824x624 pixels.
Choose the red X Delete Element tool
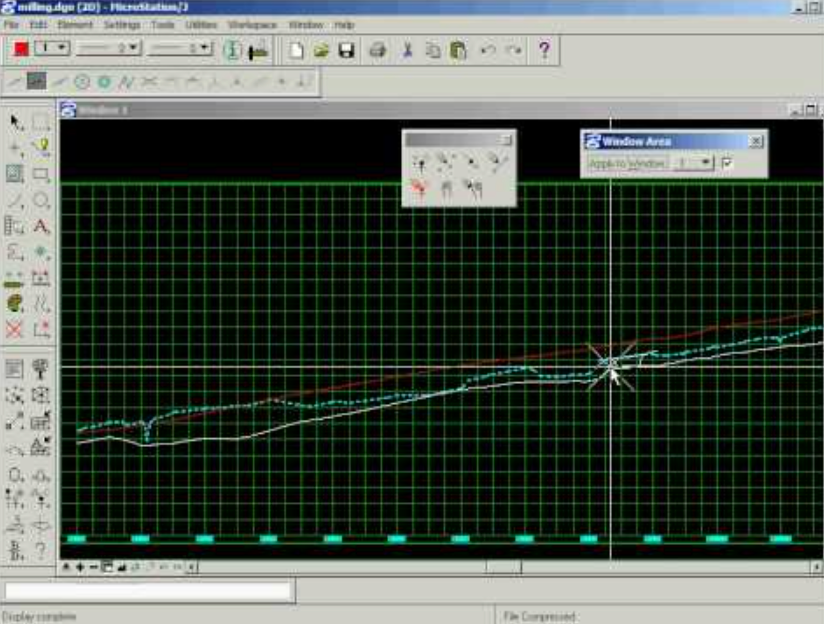(x=14, y=330)
